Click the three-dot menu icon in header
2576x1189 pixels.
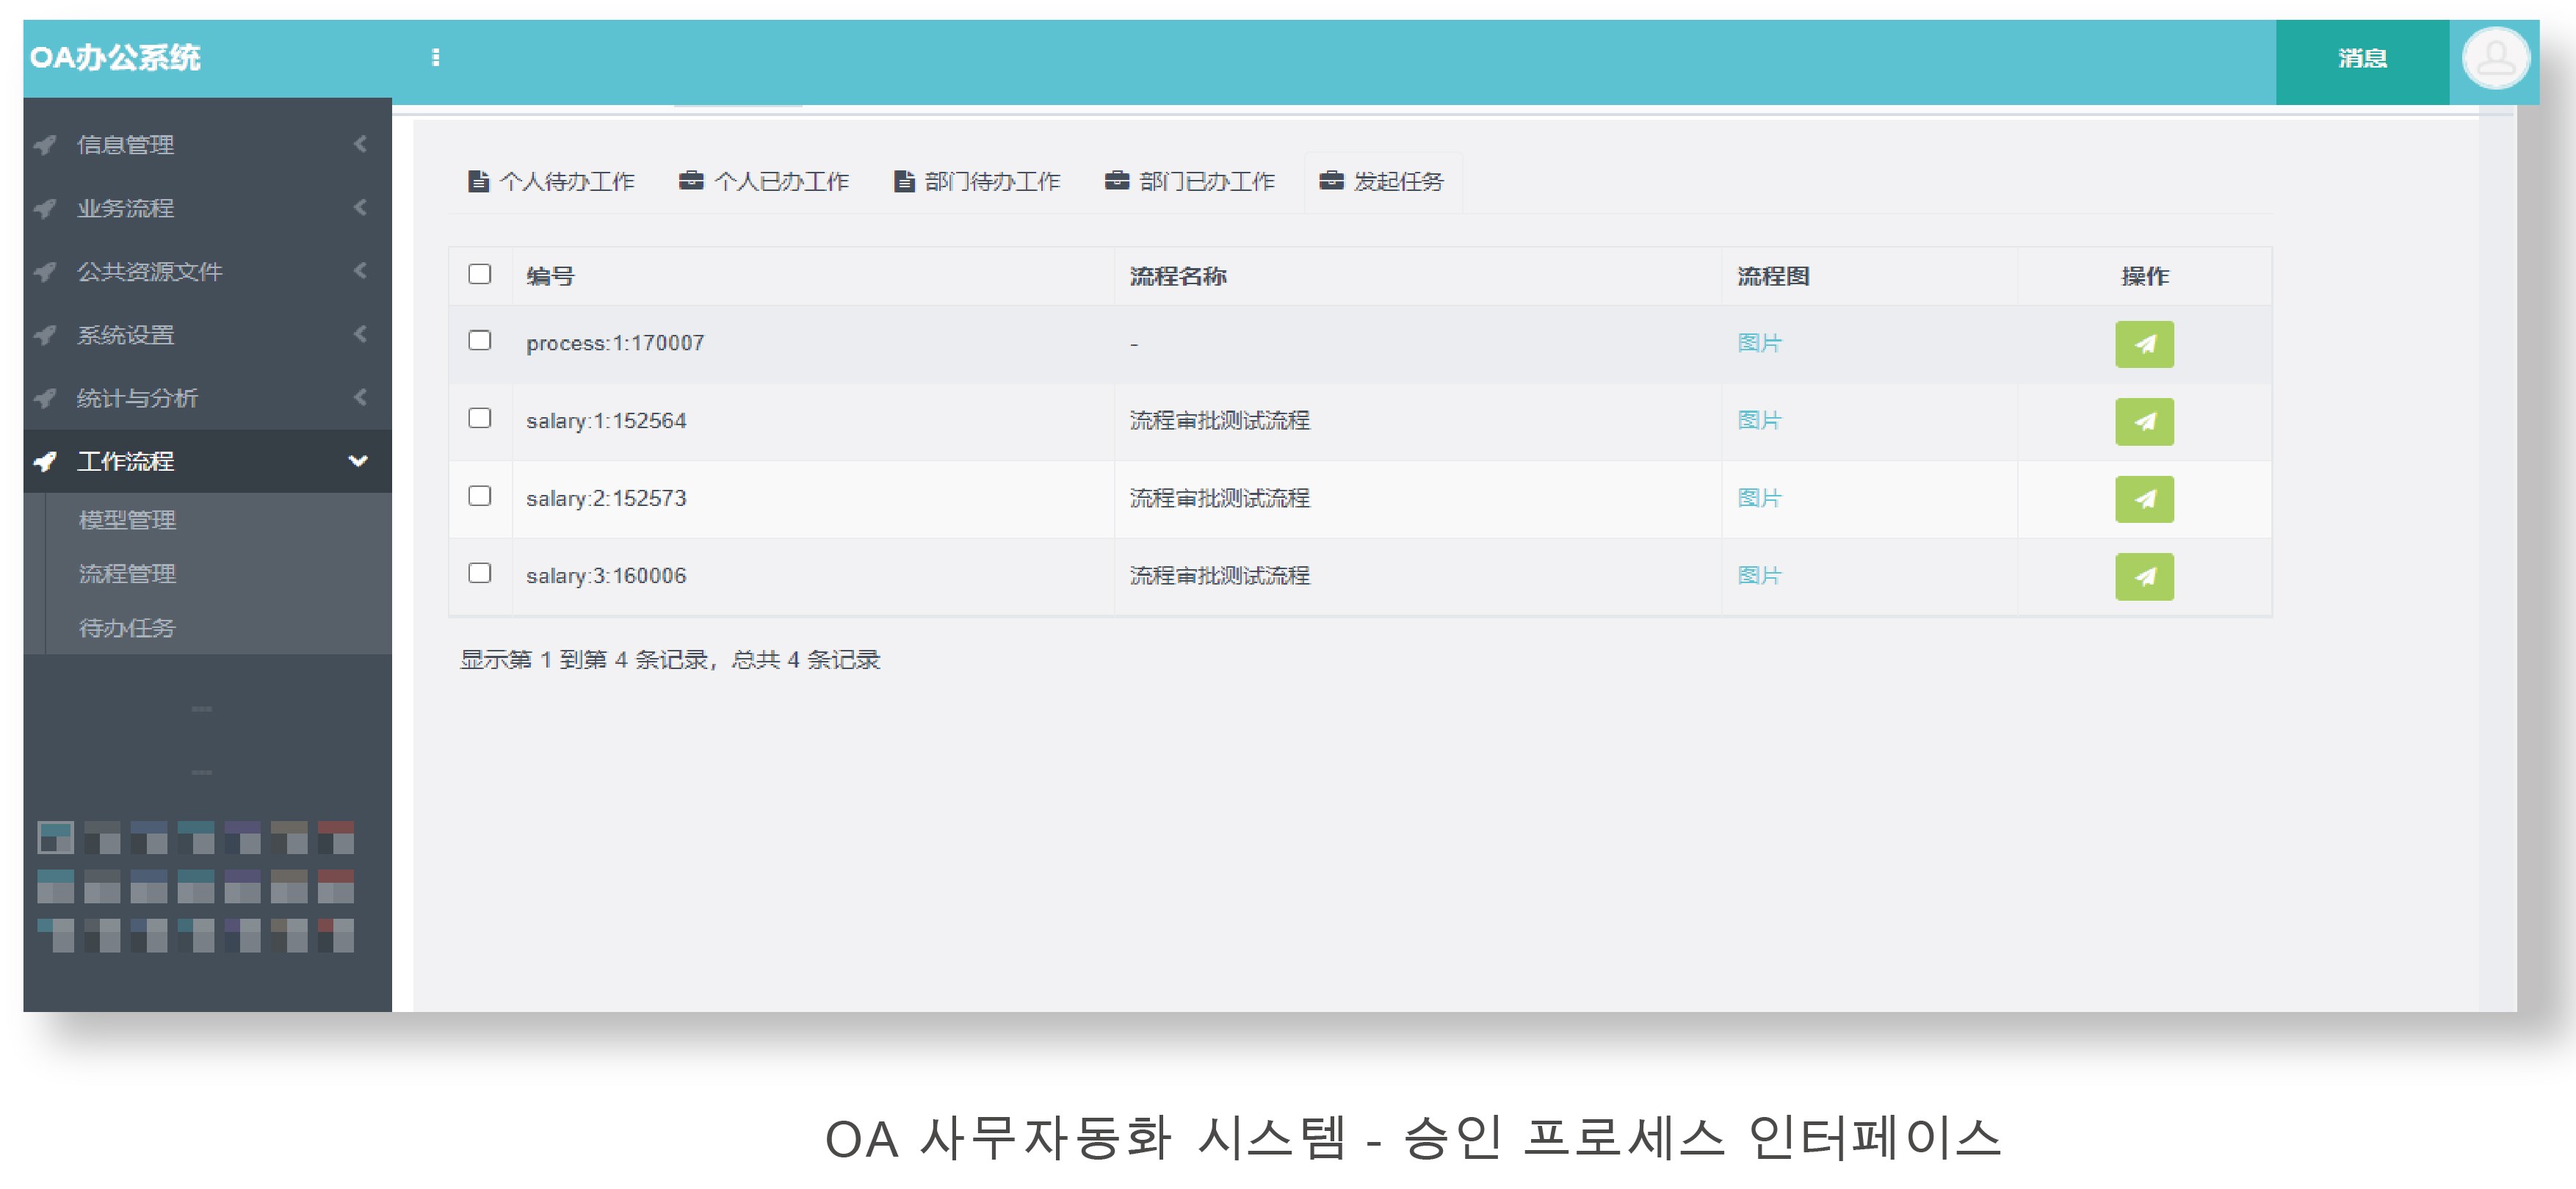[435, 58]
